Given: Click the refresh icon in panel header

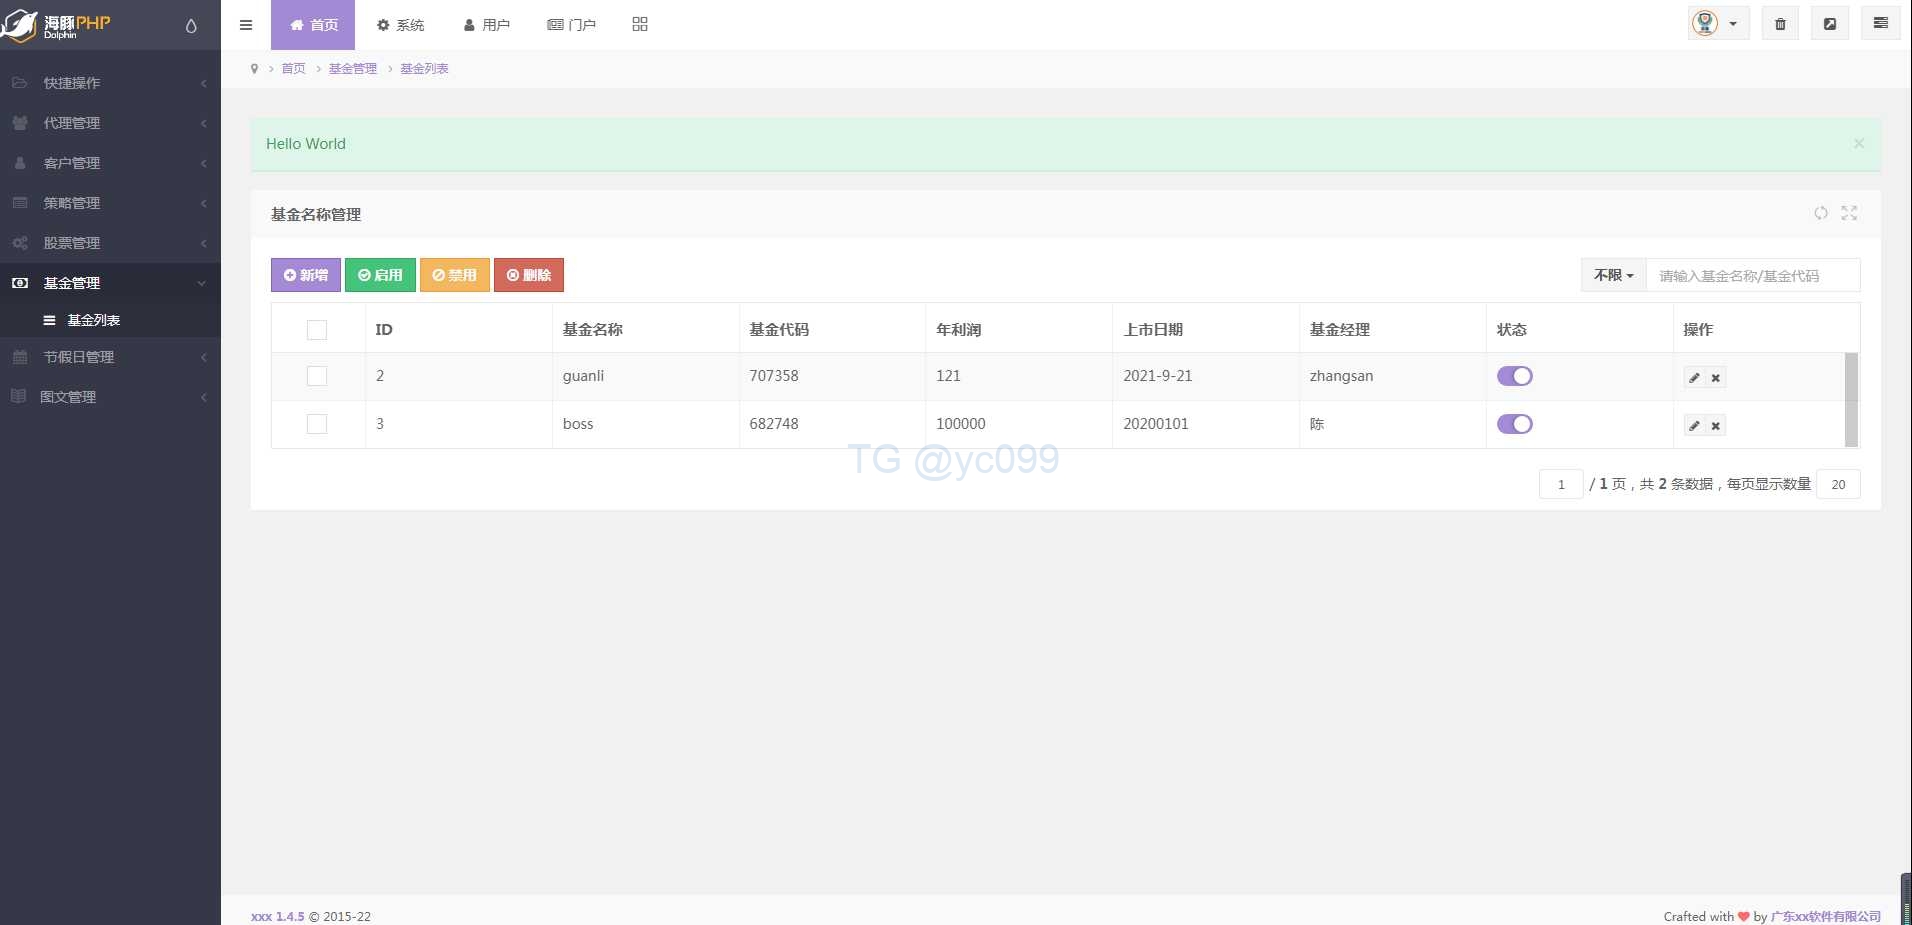Looking at the screenshot, I should point(1821,213).
